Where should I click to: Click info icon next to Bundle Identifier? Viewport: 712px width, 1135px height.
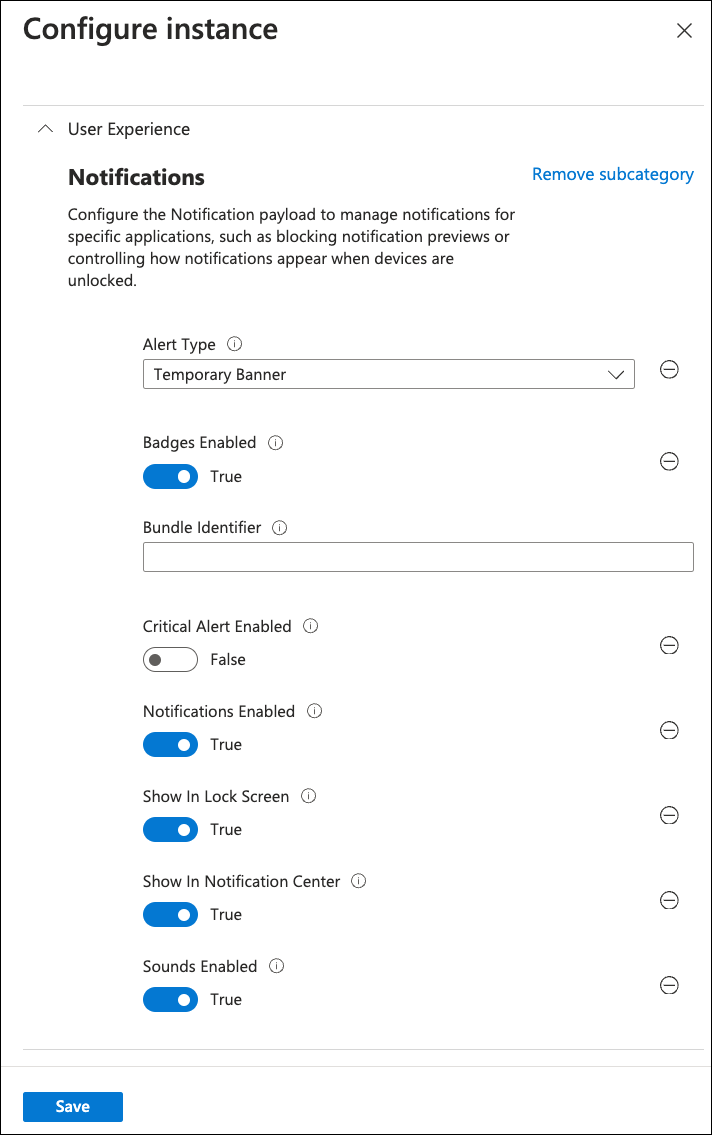tap(280, 527)
